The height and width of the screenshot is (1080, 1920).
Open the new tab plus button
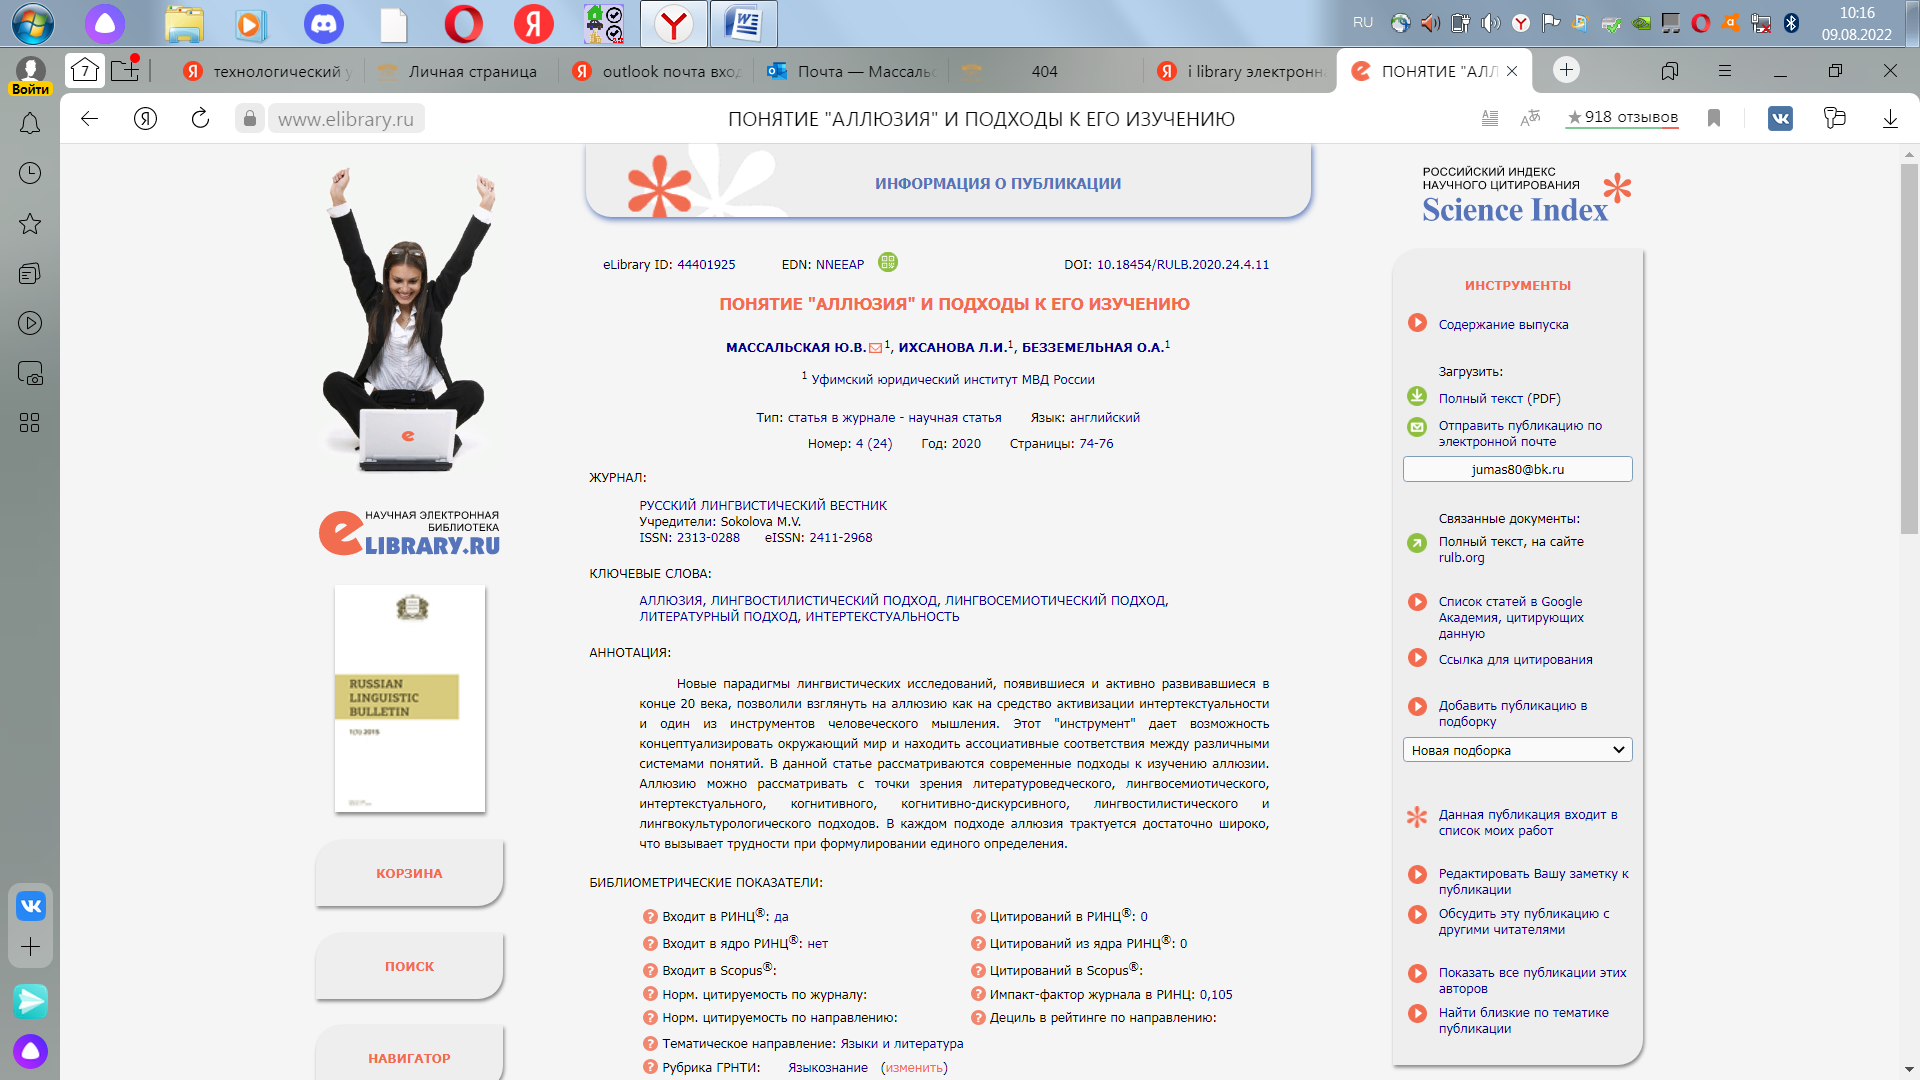[1567, 70]
